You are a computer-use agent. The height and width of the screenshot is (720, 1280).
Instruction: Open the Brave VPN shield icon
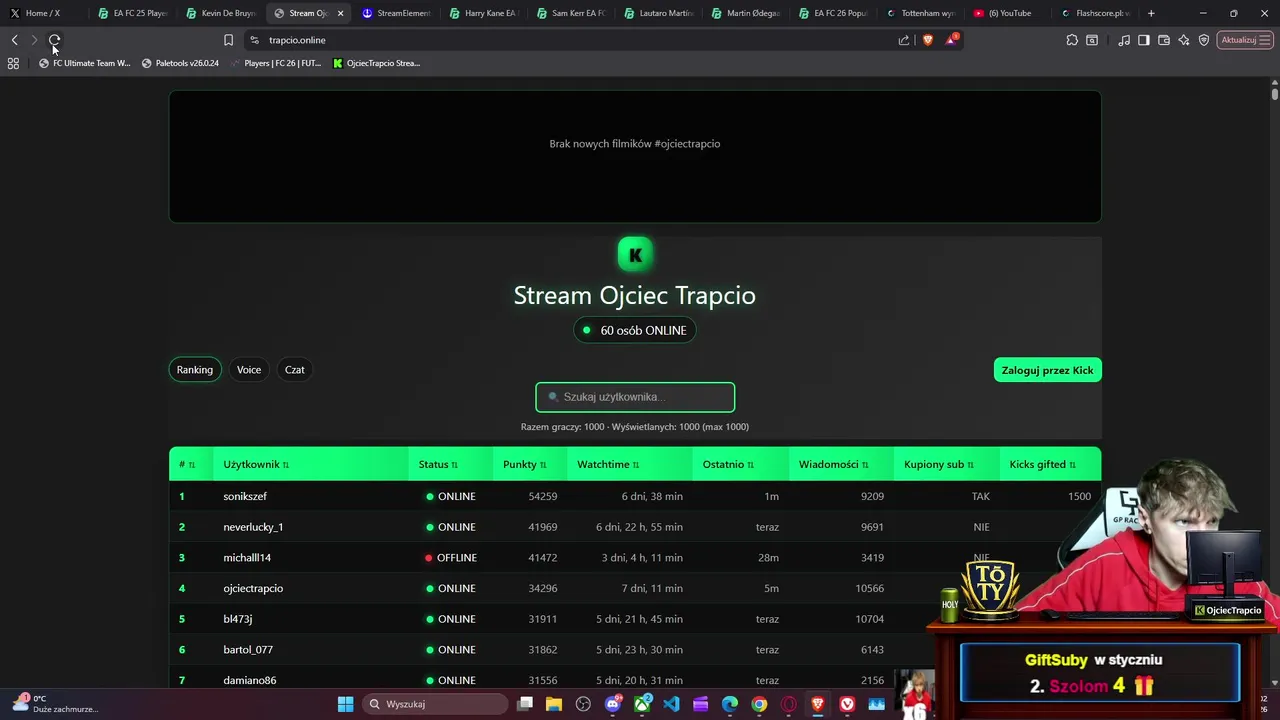tap(1204, 40)
